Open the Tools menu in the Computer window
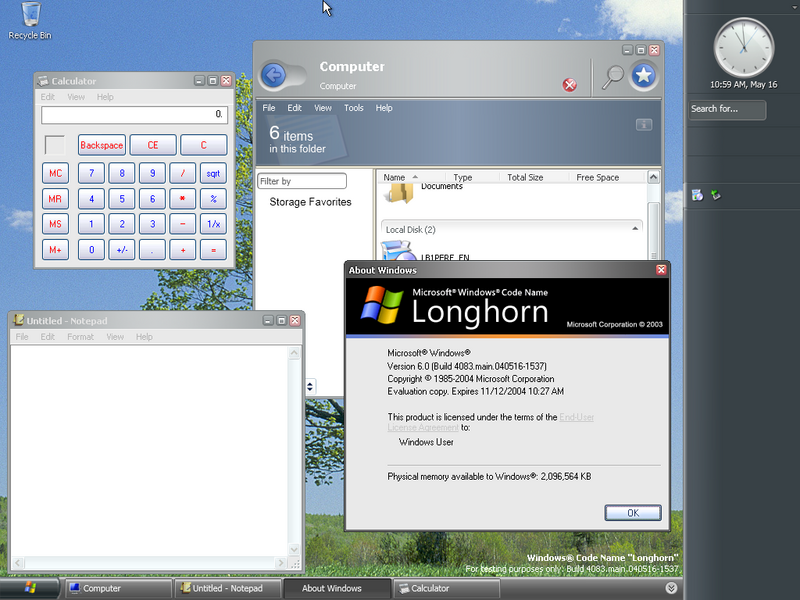Screen dimensions: 800x600 click(354, 108)
